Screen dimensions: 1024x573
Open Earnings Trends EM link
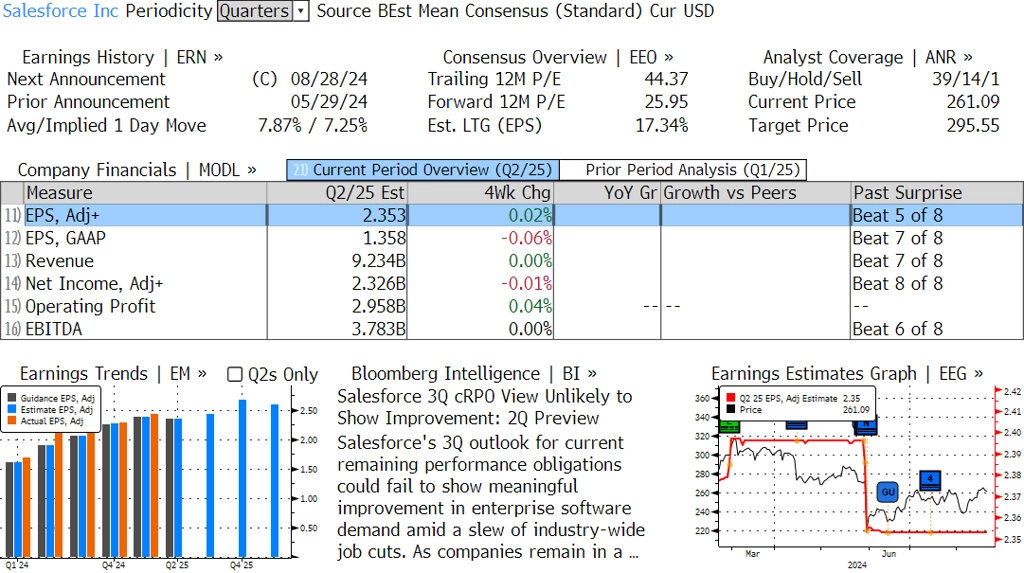[113, 374]
